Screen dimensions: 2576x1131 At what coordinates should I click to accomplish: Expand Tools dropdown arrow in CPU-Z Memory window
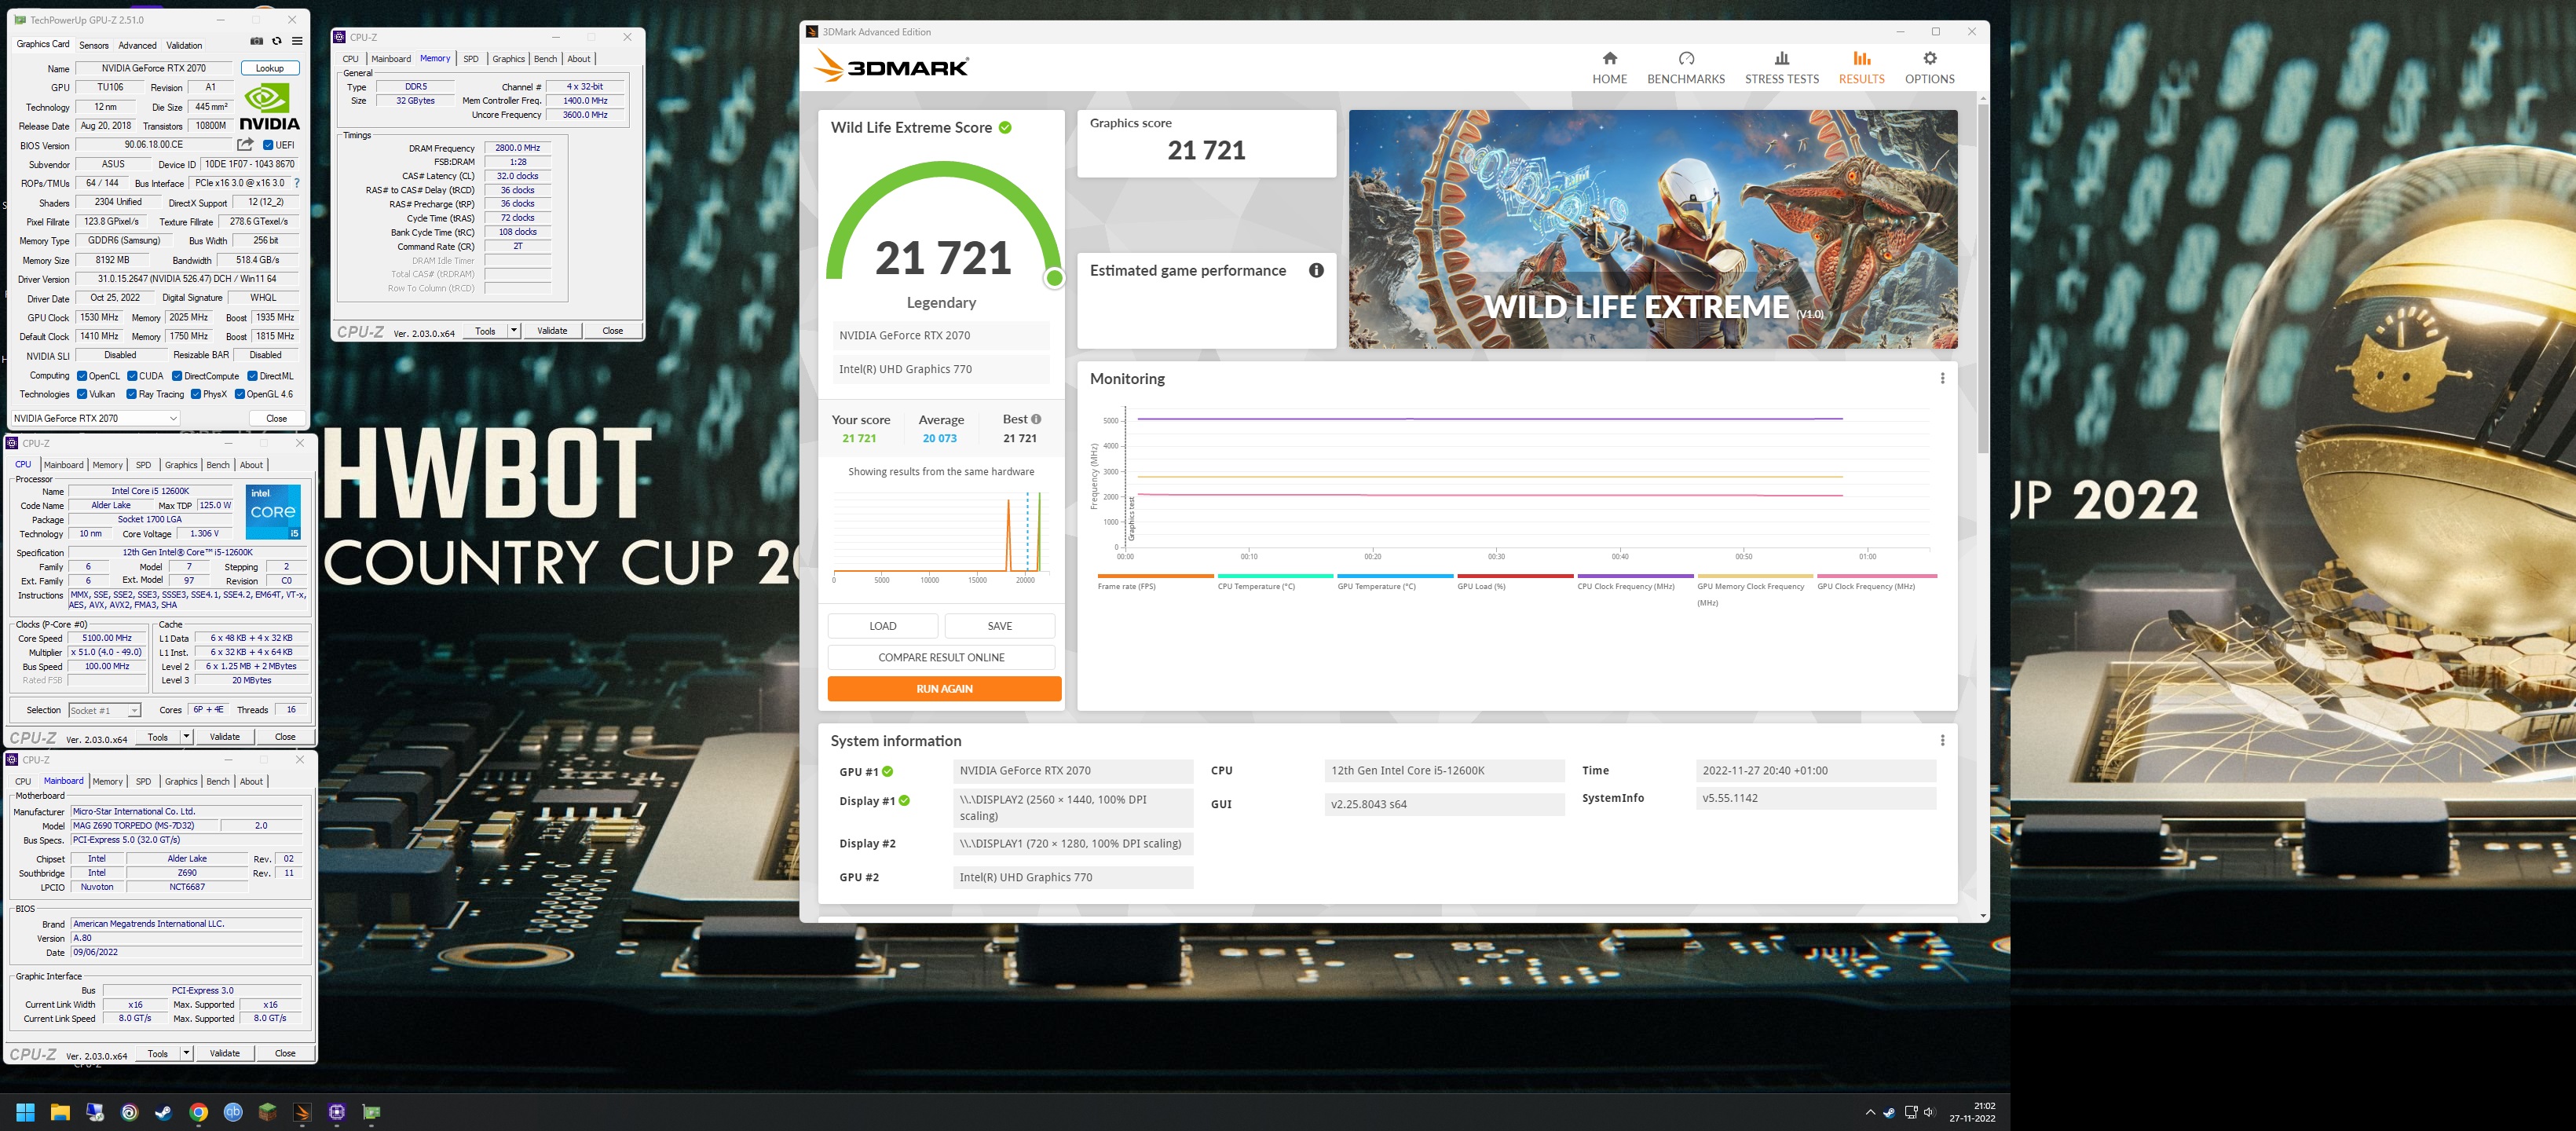514,331
